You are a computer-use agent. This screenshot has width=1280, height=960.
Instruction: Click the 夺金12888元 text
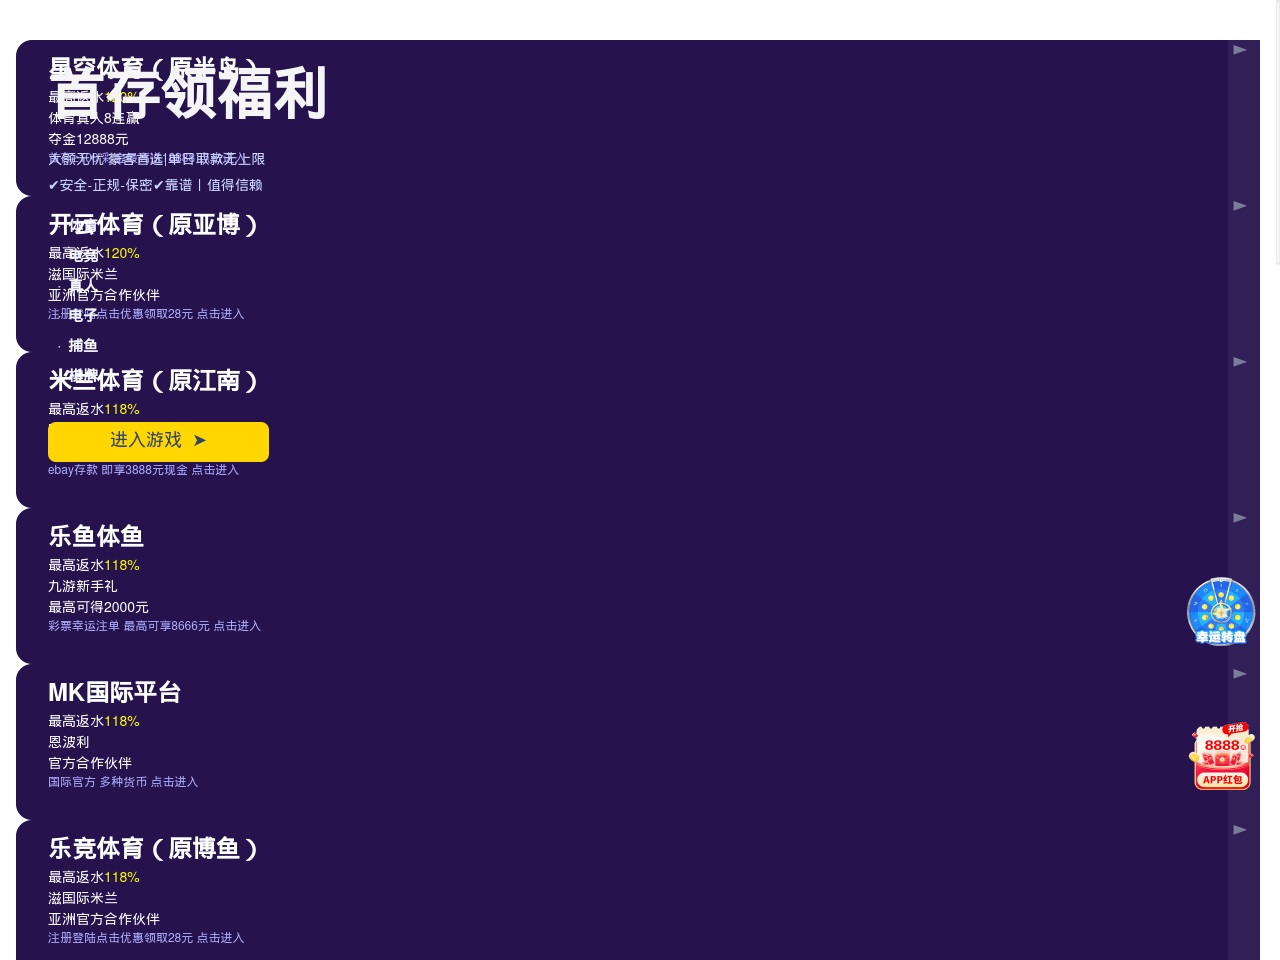pyautogui.click(x=88, y=139)
